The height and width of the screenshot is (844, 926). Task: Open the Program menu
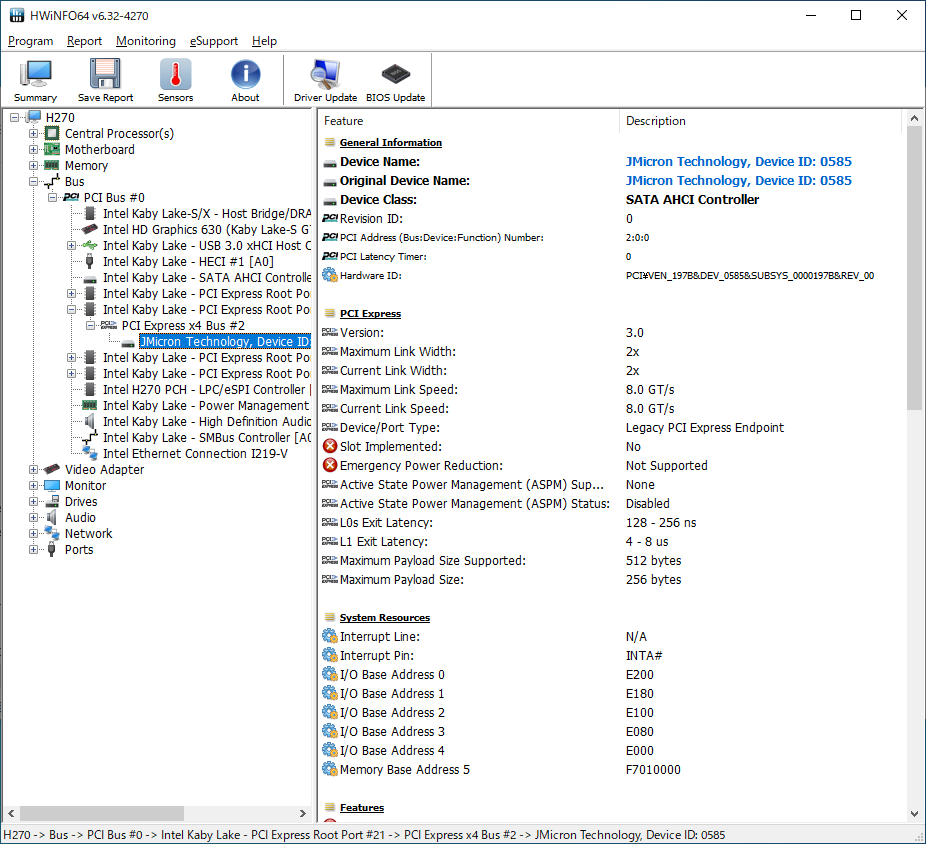pos(31,41)
